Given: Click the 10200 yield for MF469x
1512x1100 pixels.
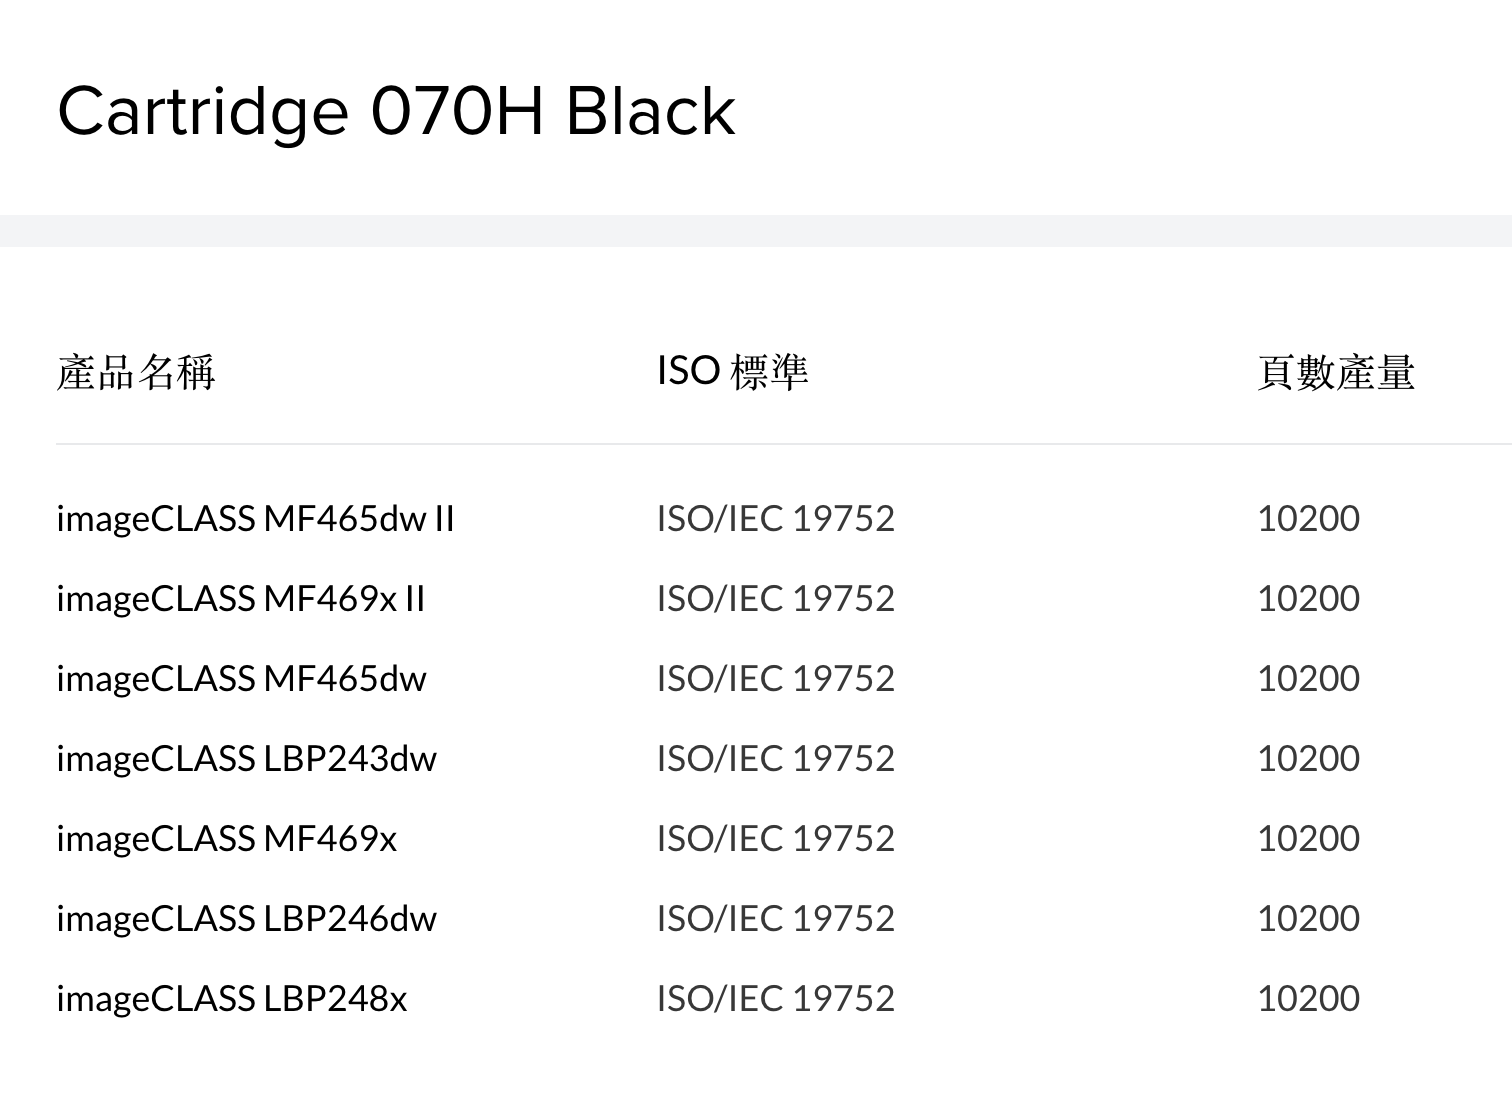Looking at the screenshot, I should click(x=1308, y=839).
